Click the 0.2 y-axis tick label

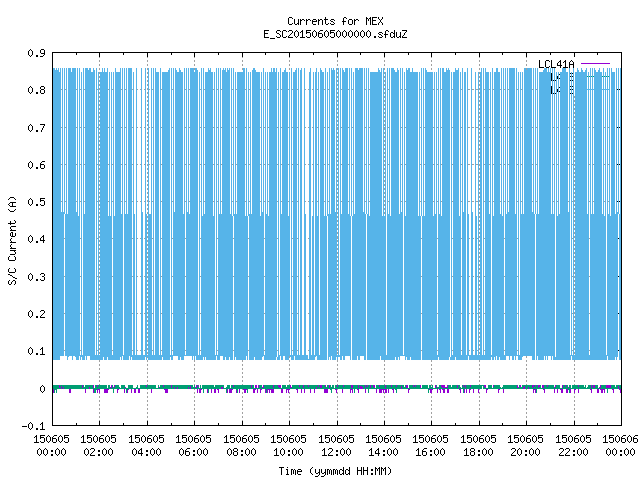[36, 314]
